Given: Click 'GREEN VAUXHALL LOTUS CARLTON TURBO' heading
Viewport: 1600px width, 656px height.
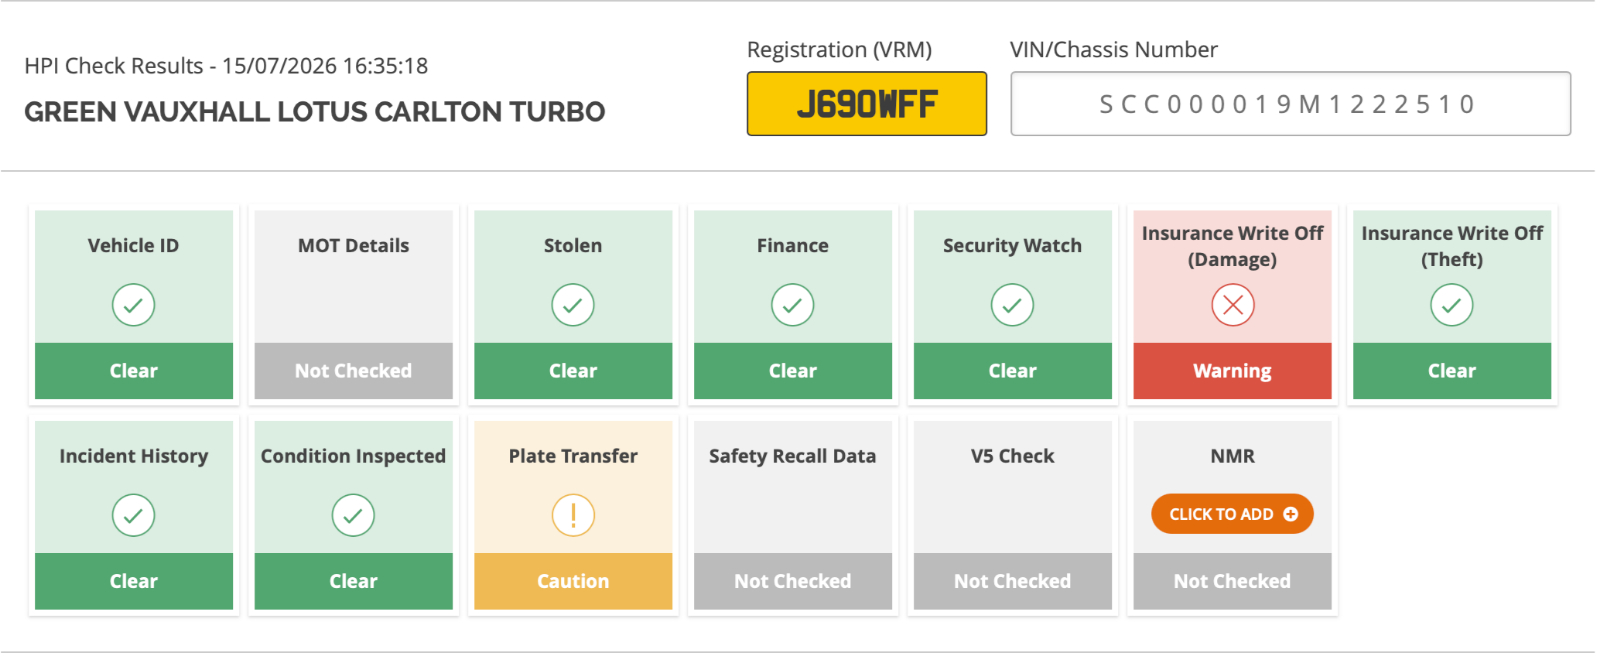Looking at the screenshot, I should tap(314, 111).
